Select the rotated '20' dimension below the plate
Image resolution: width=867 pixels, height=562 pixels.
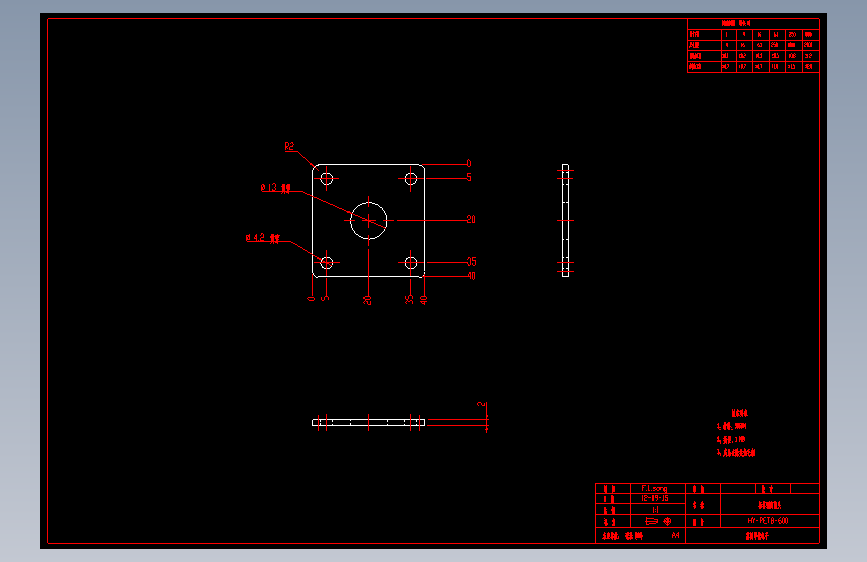[x=367, y=300]
